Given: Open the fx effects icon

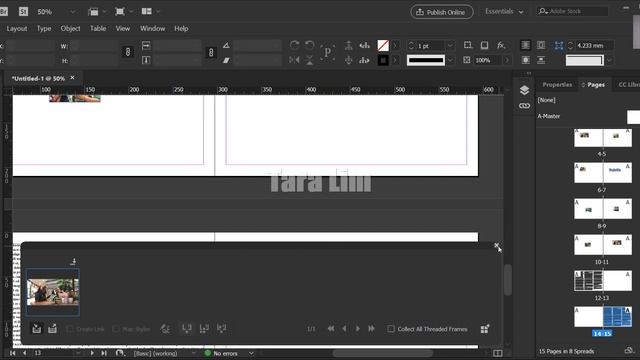Looking at the screenshot, I should coord(501,45).
